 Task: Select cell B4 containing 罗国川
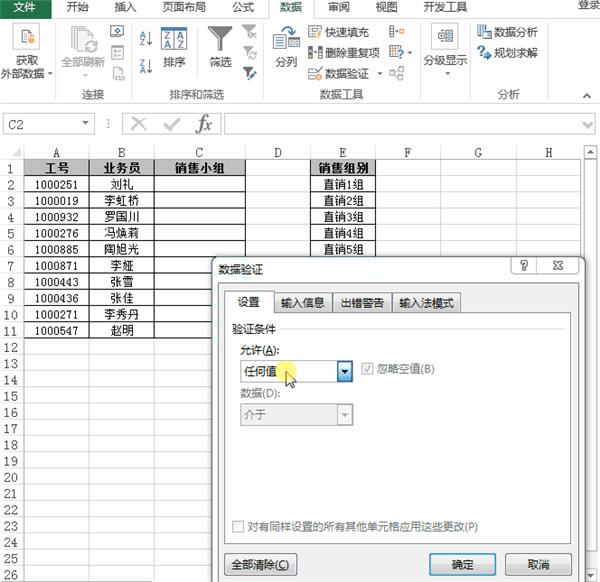[x=121, y=217]
